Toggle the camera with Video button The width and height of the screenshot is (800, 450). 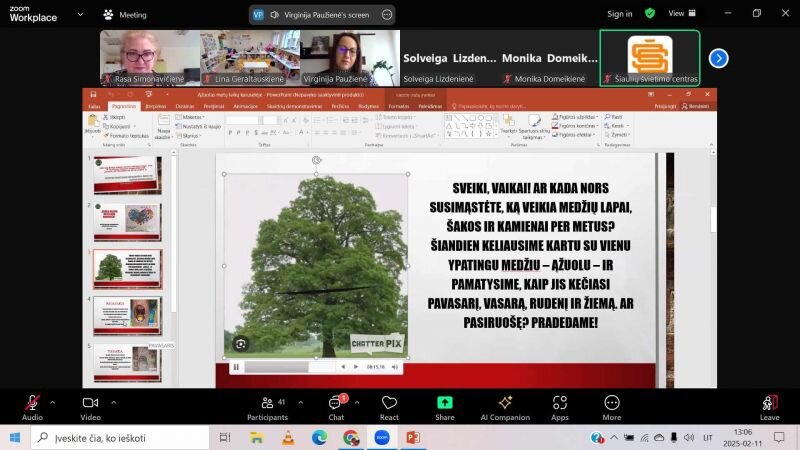click(90, 403)
